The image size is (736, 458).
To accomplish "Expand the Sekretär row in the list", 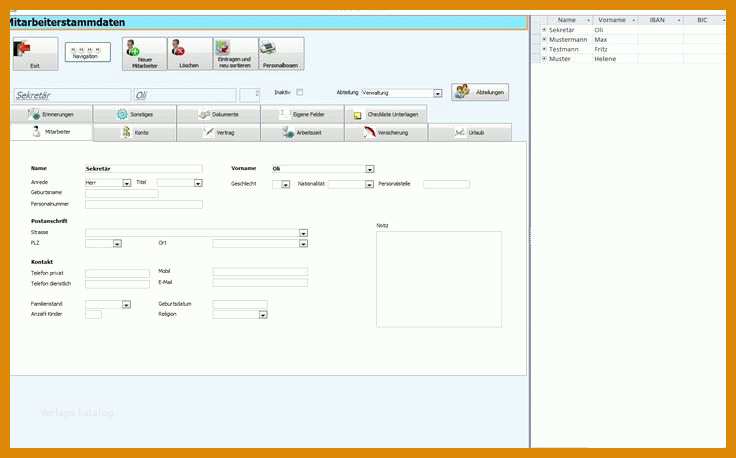I will coord(544,30).
